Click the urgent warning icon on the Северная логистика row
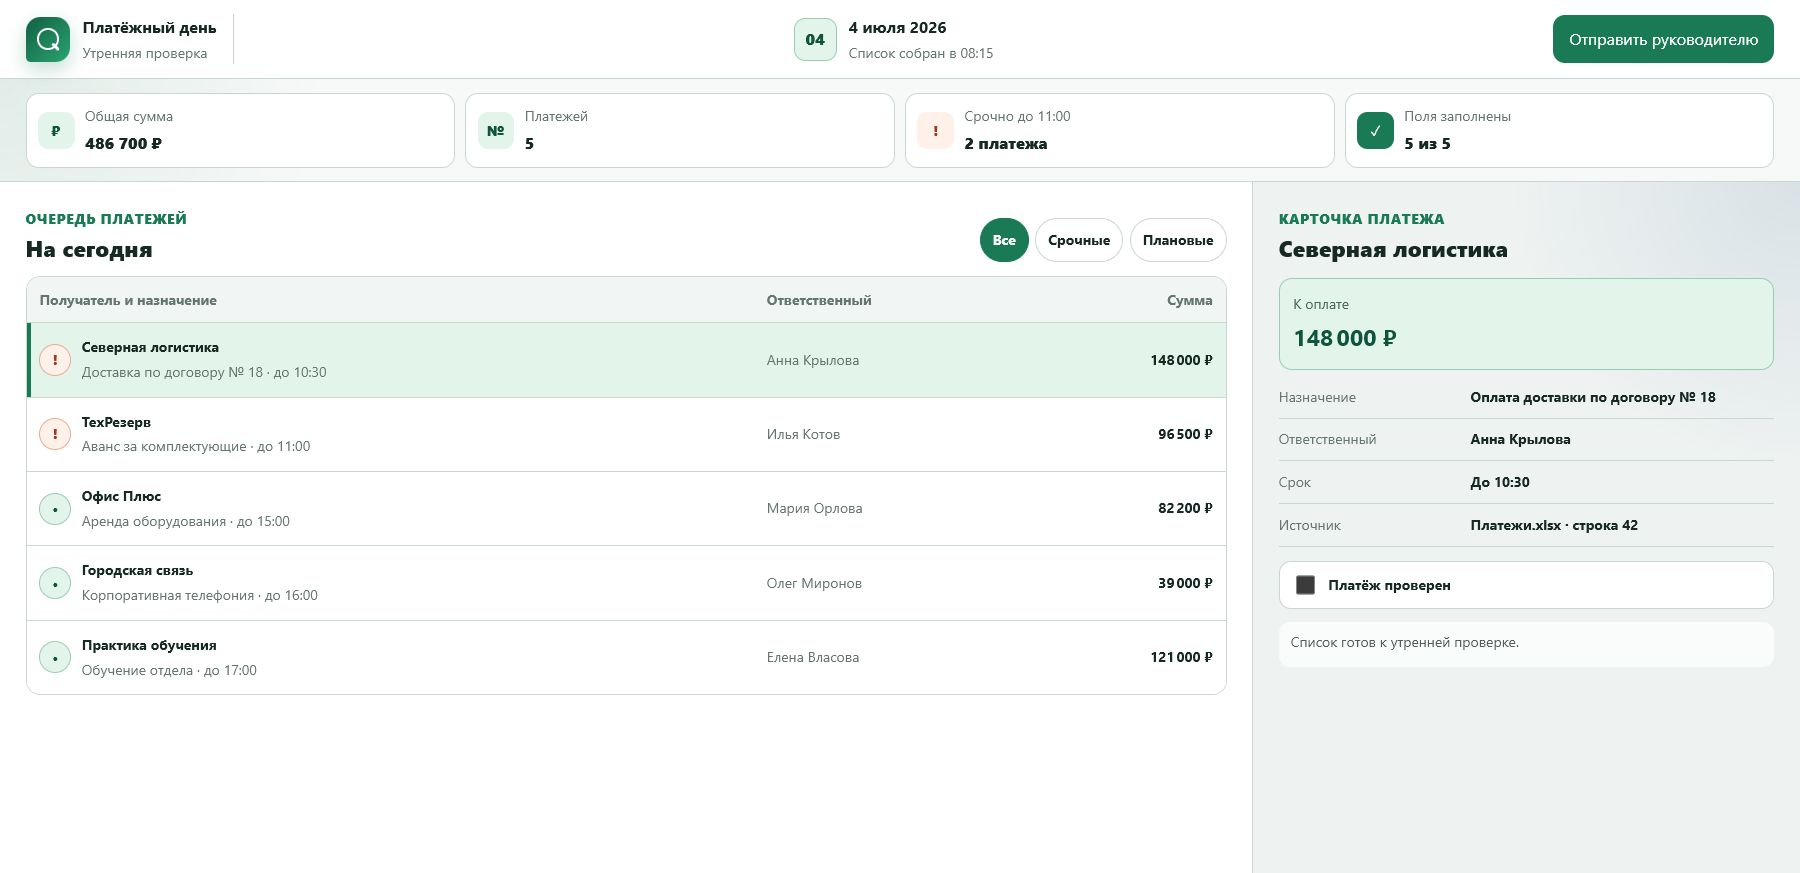Screen dimensions: 1800x873 55,360
